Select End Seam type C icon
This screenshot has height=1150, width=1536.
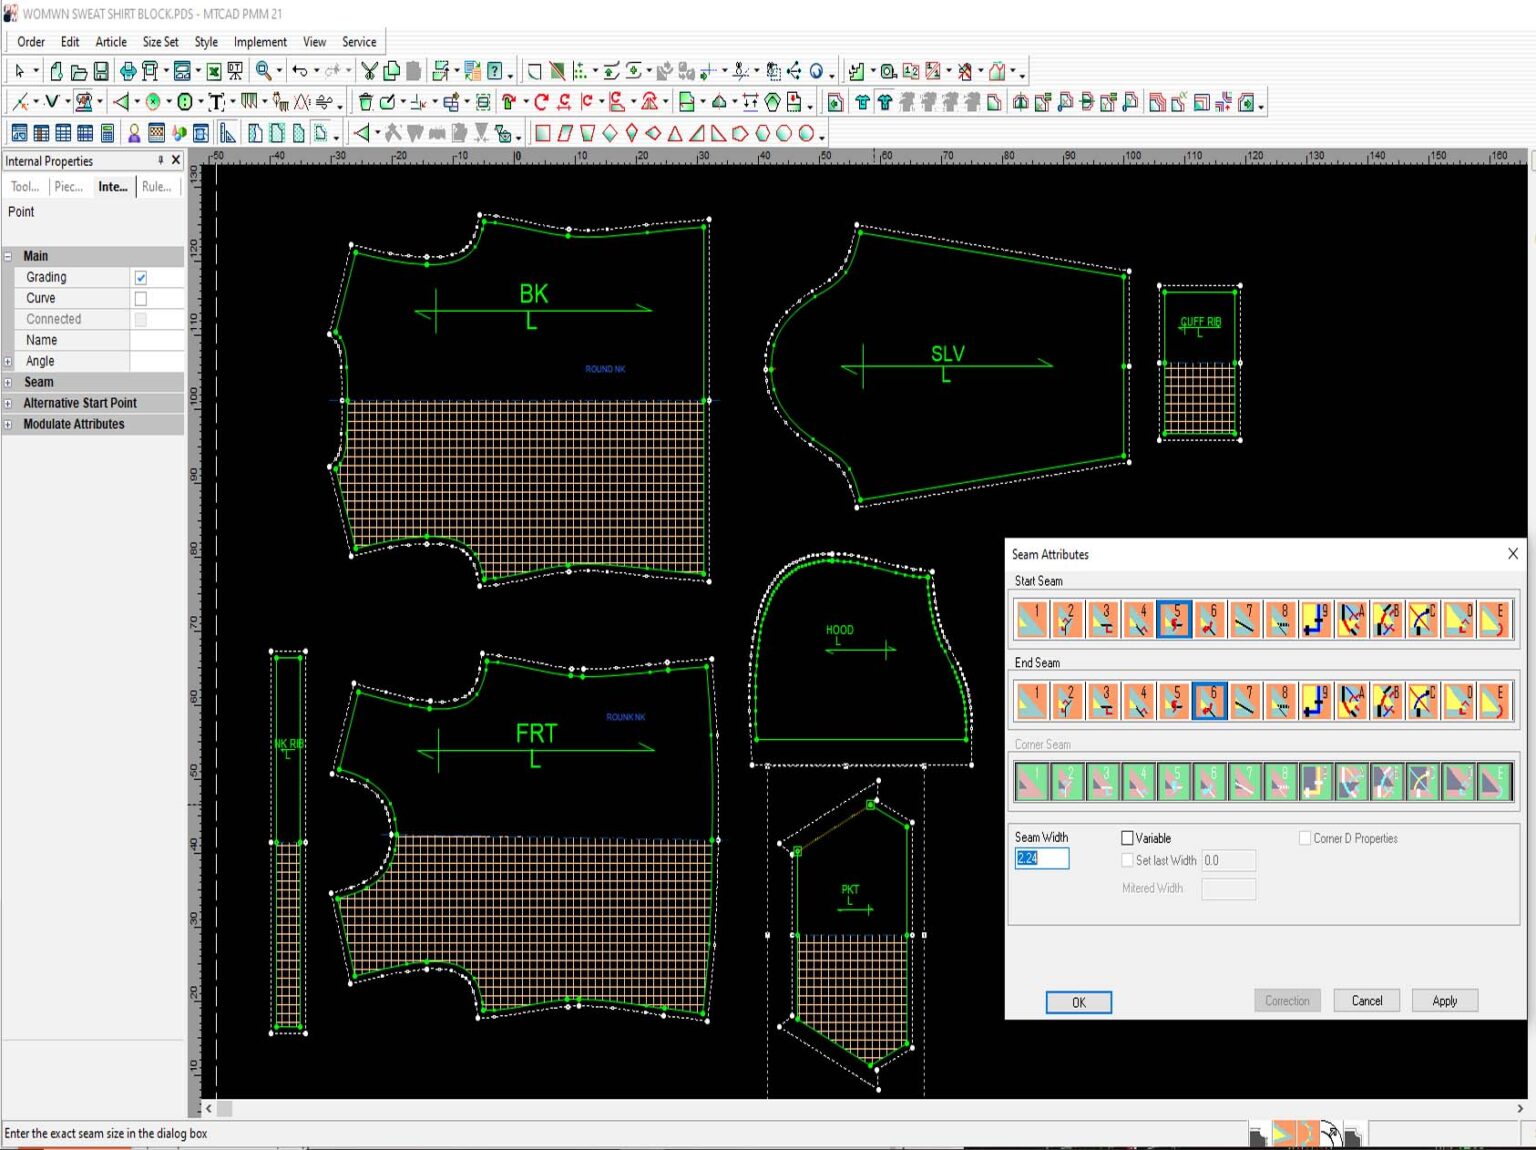(1423, 702)
